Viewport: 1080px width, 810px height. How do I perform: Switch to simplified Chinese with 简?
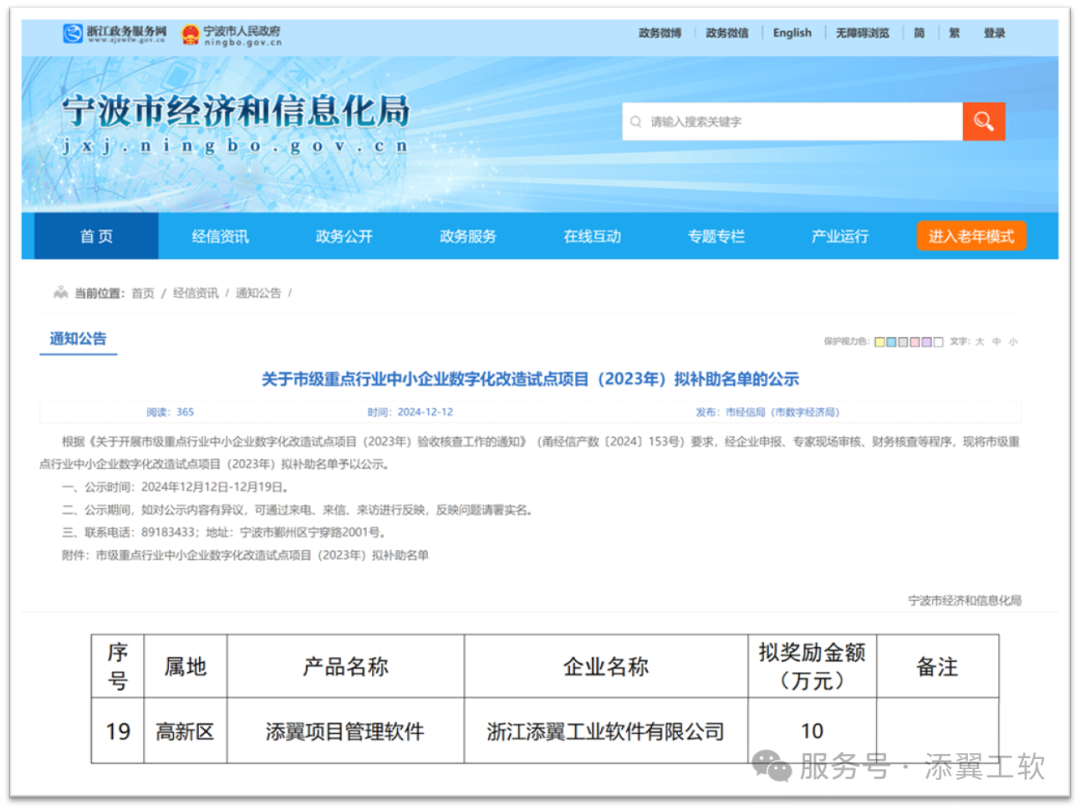click(x=919, y=33)
